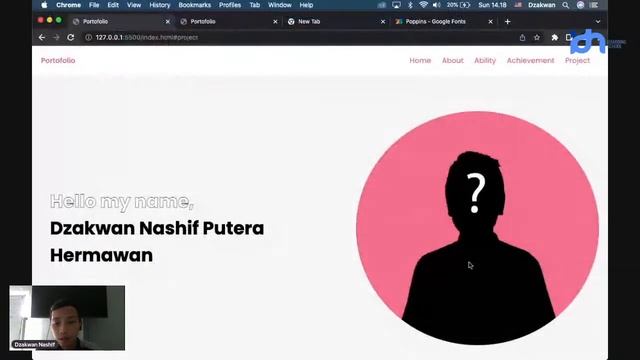Open the Window menu
The width and height of the screenshot is (640, 360).
coord(280,5)
